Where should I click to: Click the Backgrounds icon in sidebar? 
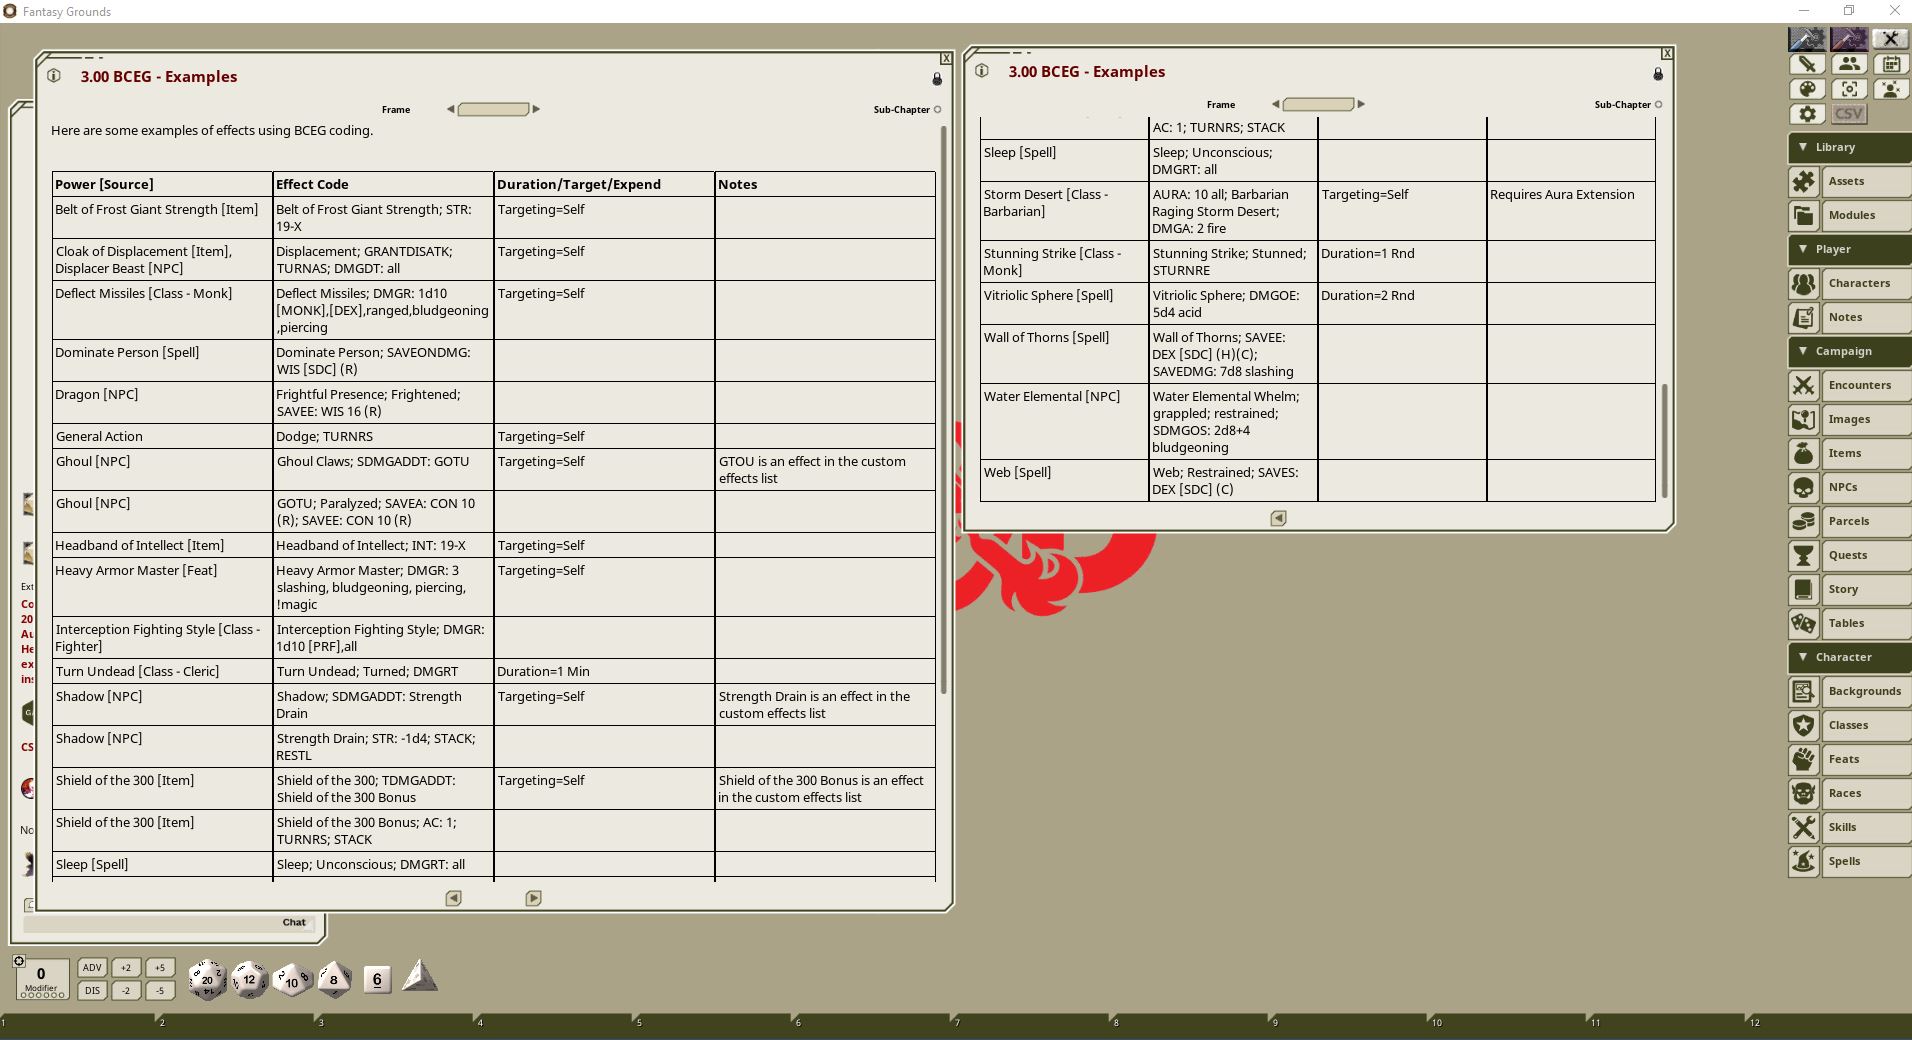pyautogui.click(x=1804, y=691)
